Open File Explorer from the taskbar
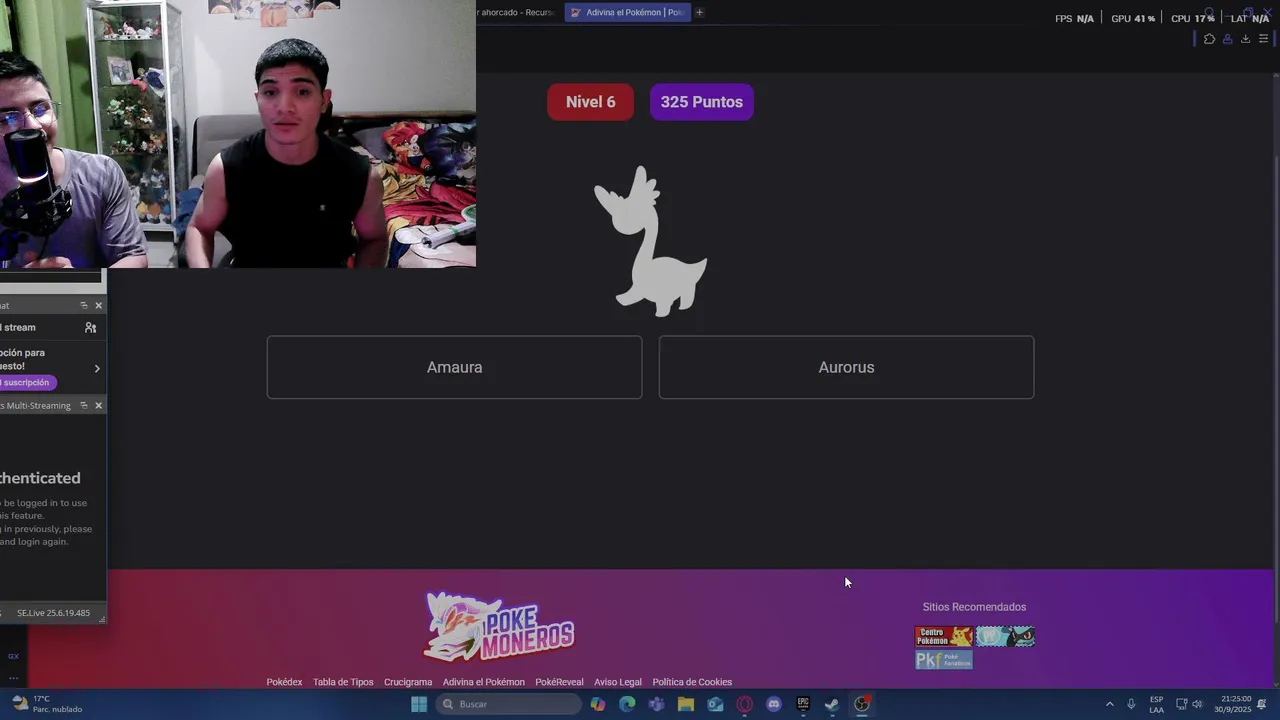 [686, 704]
